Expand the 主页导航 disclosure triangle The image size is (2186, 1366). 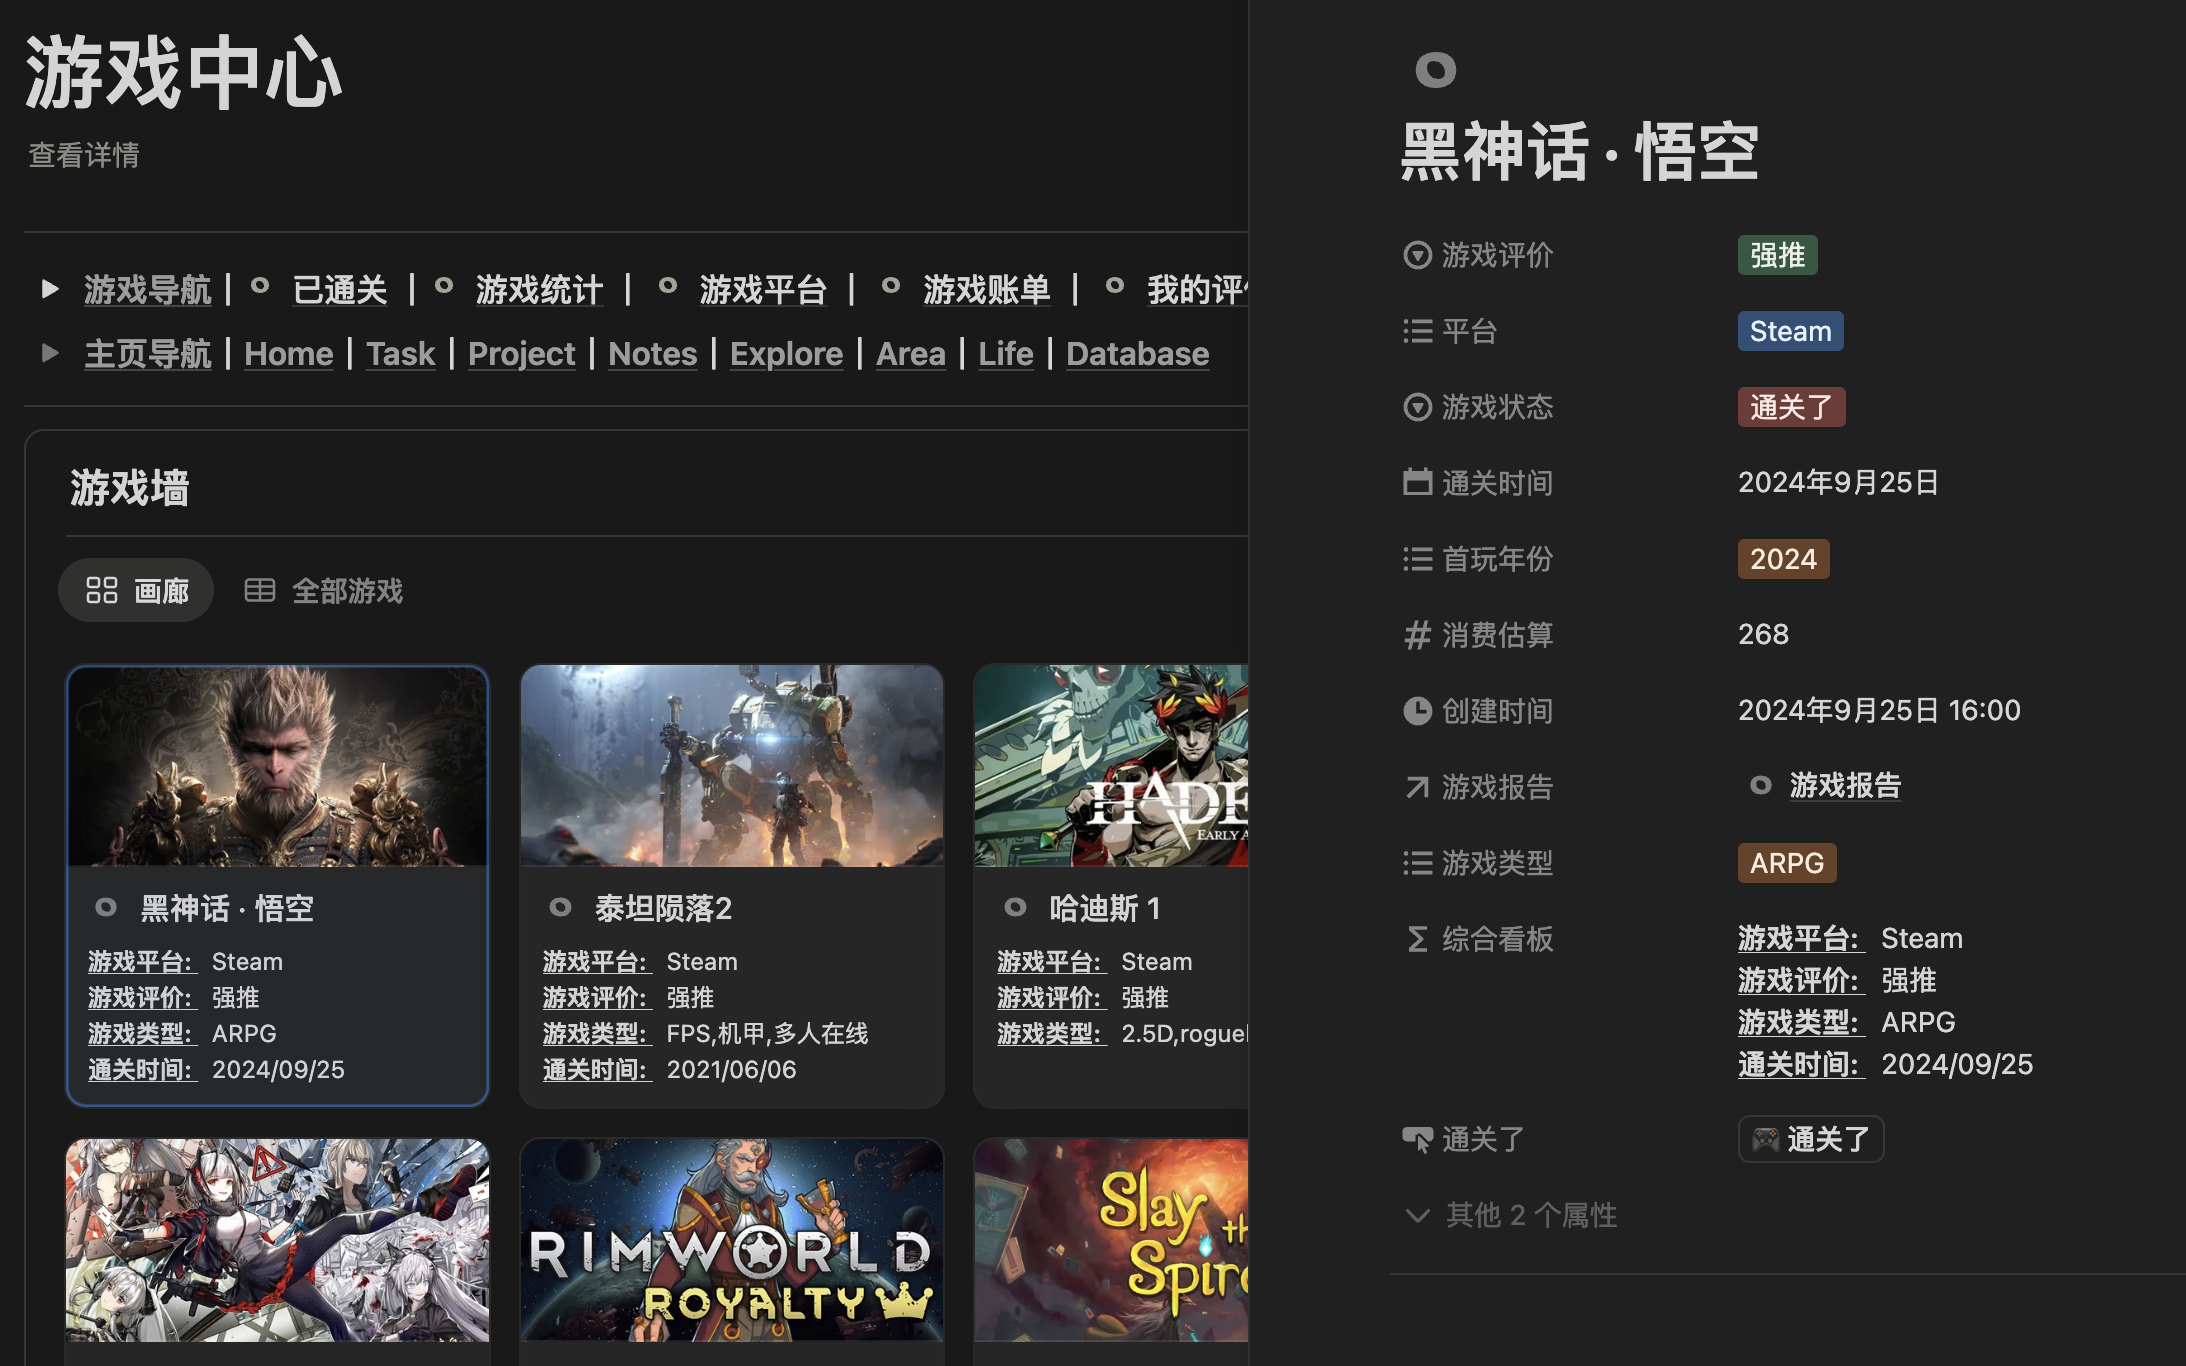coord(51,353)
